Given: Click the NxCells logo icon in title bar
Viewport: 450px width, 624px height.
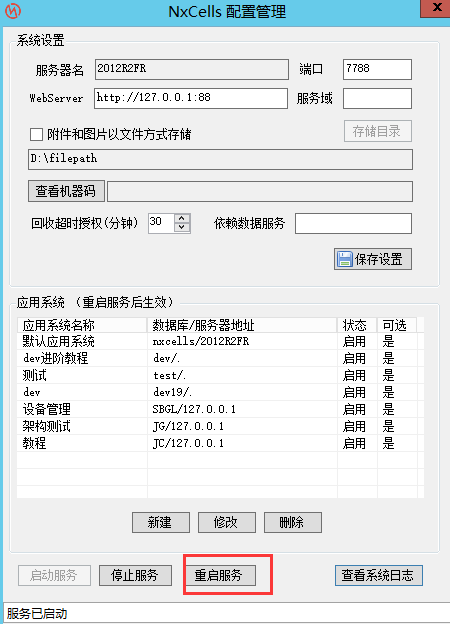Looking at the screenshot, I should [x=13, y=11].
